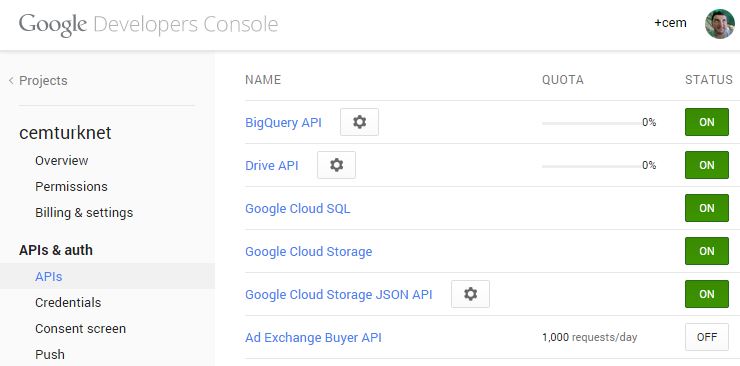Open settings gear for BigQuery API

pos(359,122)
